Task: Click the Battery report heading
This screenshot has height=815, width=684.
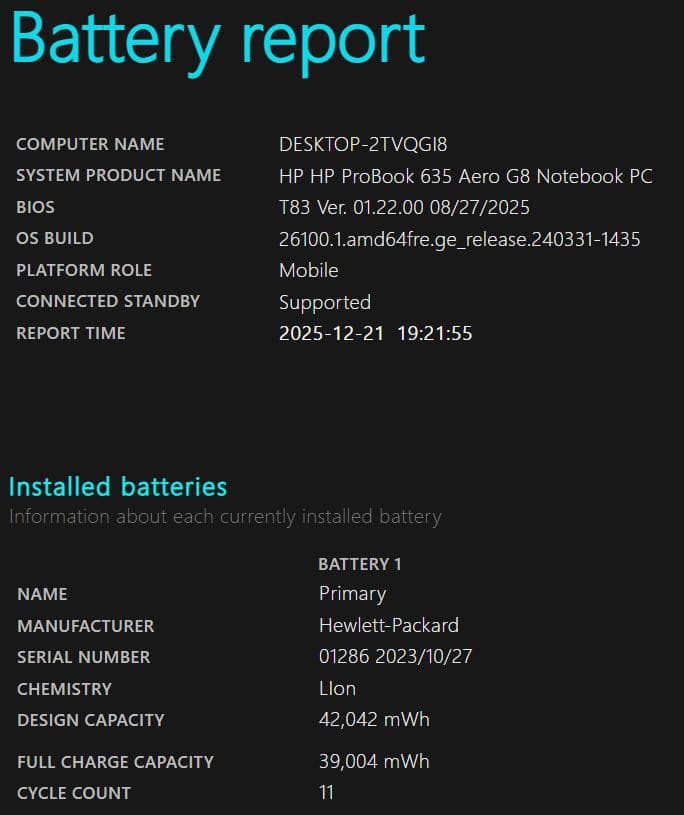Action: coord(217,40)
